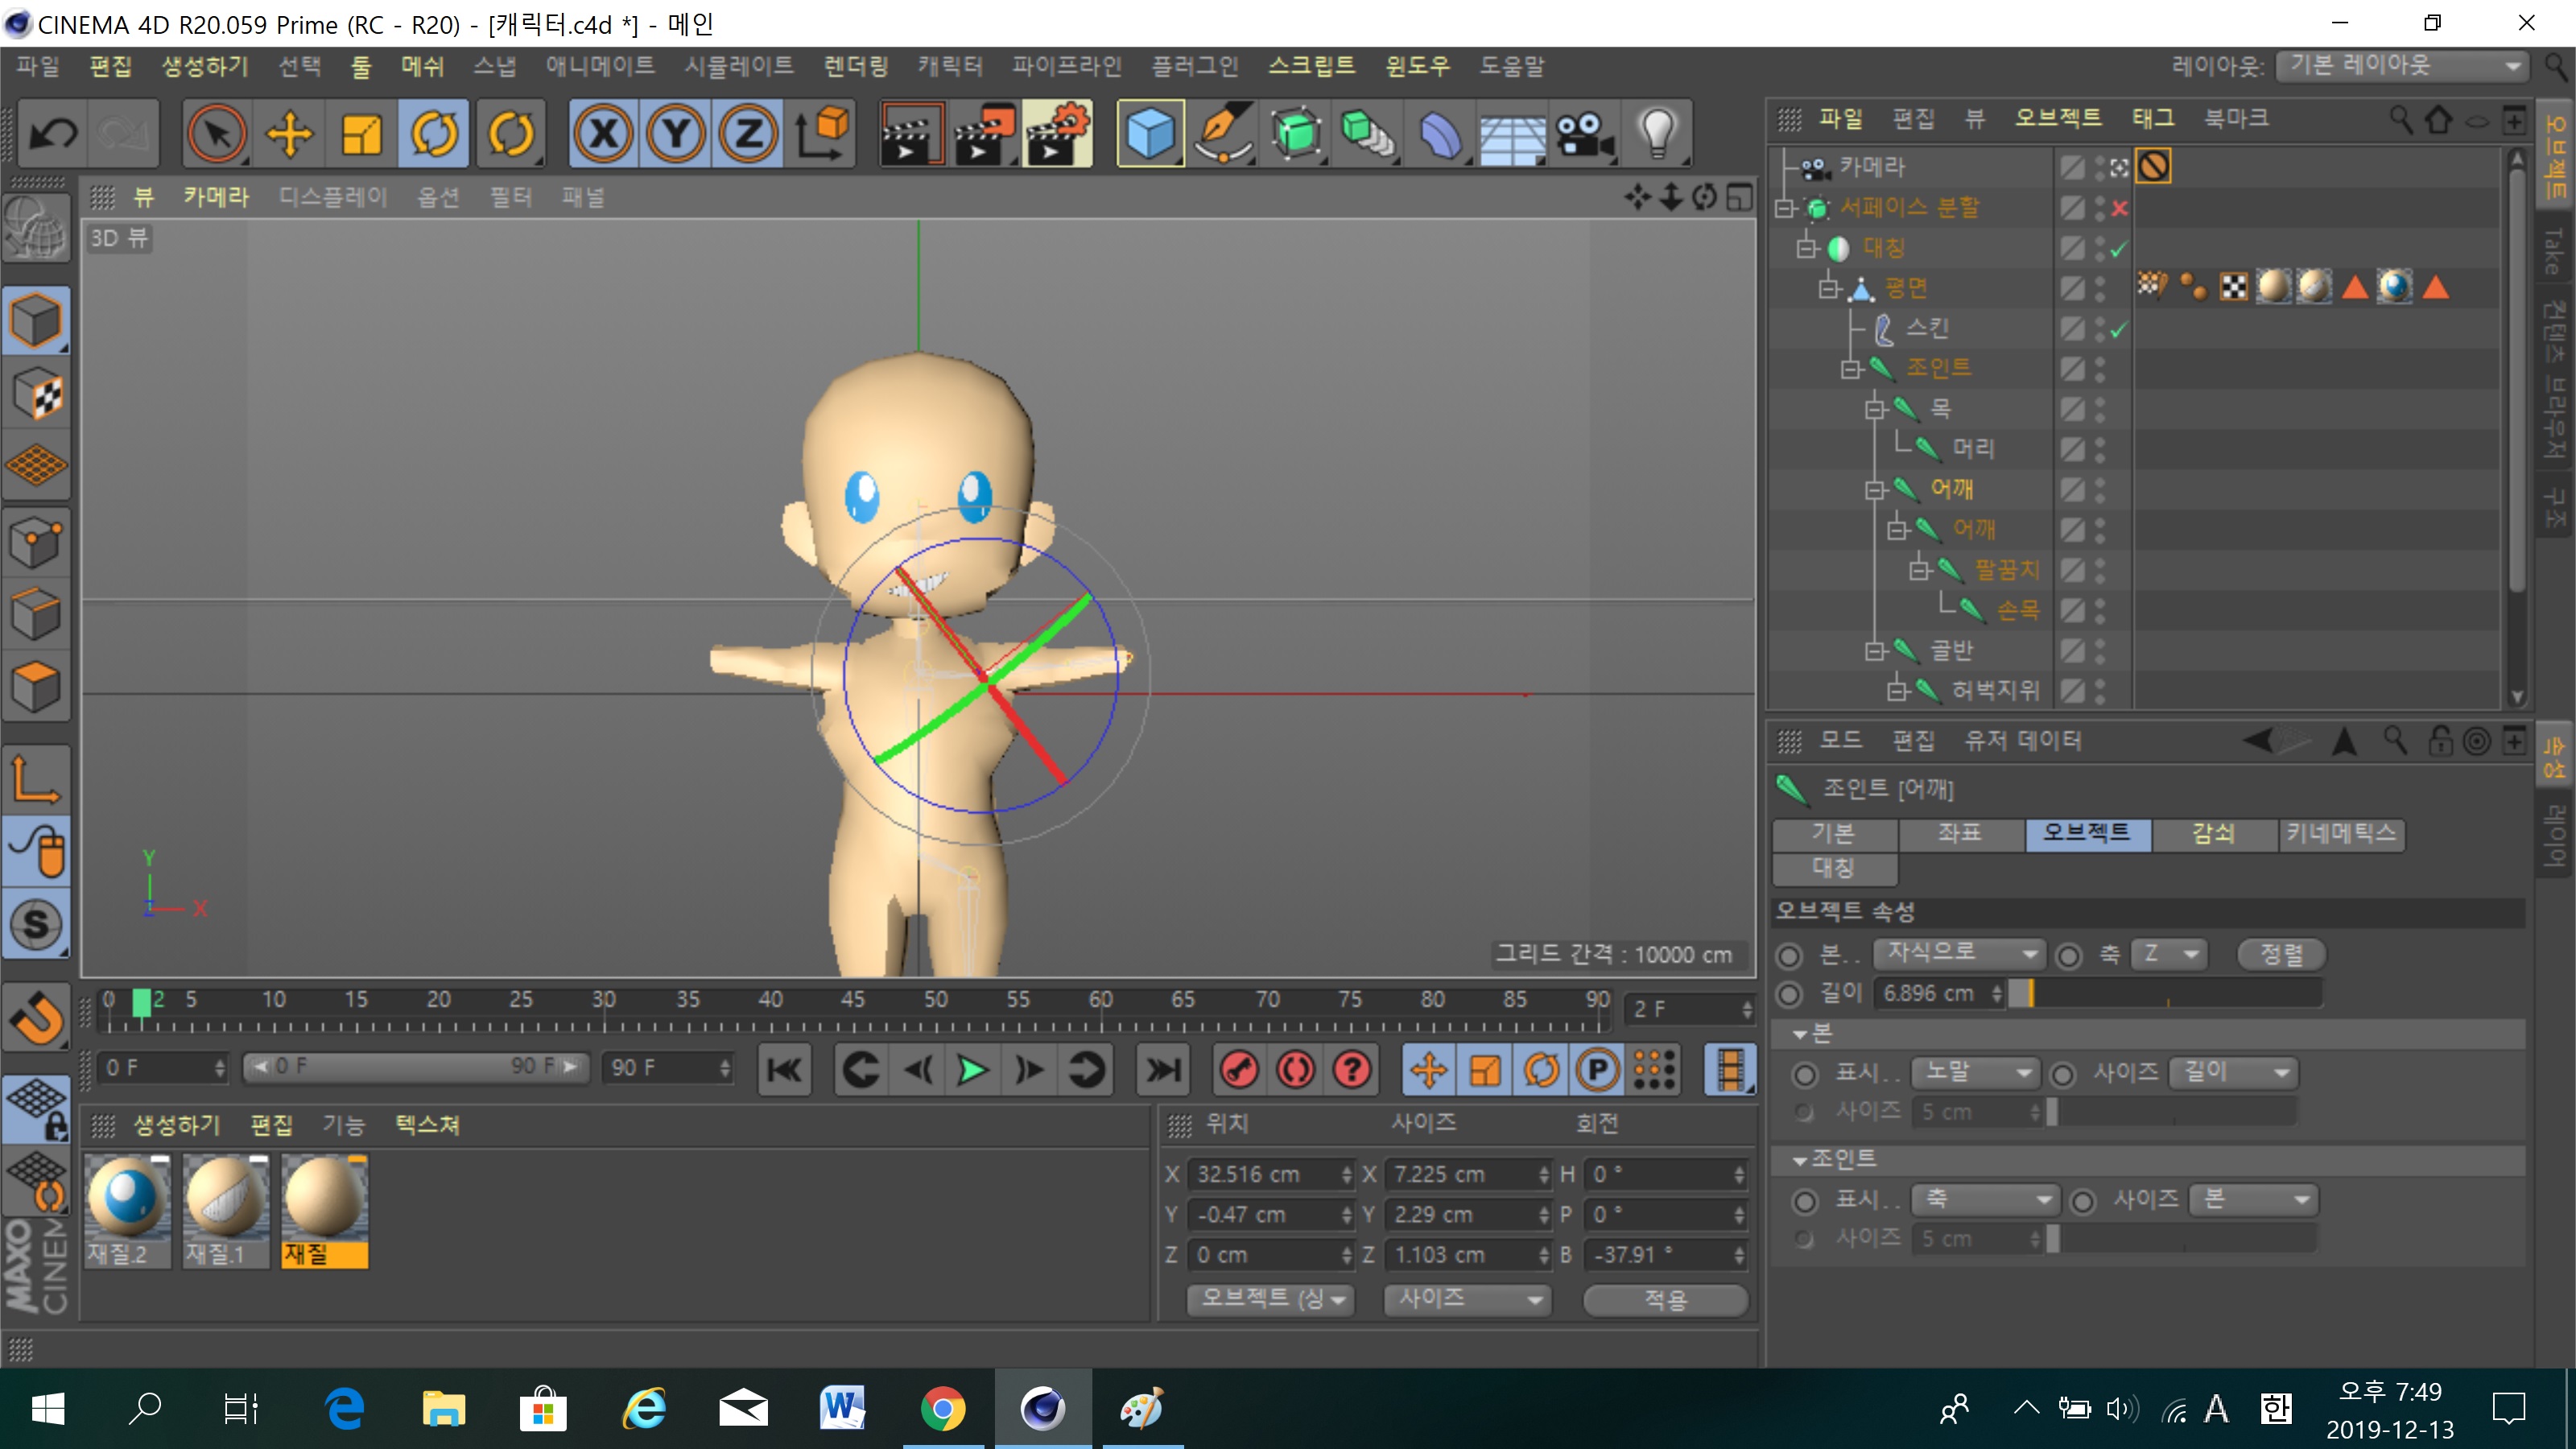This screenshot has width=2576, height=1449.
Task: Open the floor environment object icon
Action: 1513,133
